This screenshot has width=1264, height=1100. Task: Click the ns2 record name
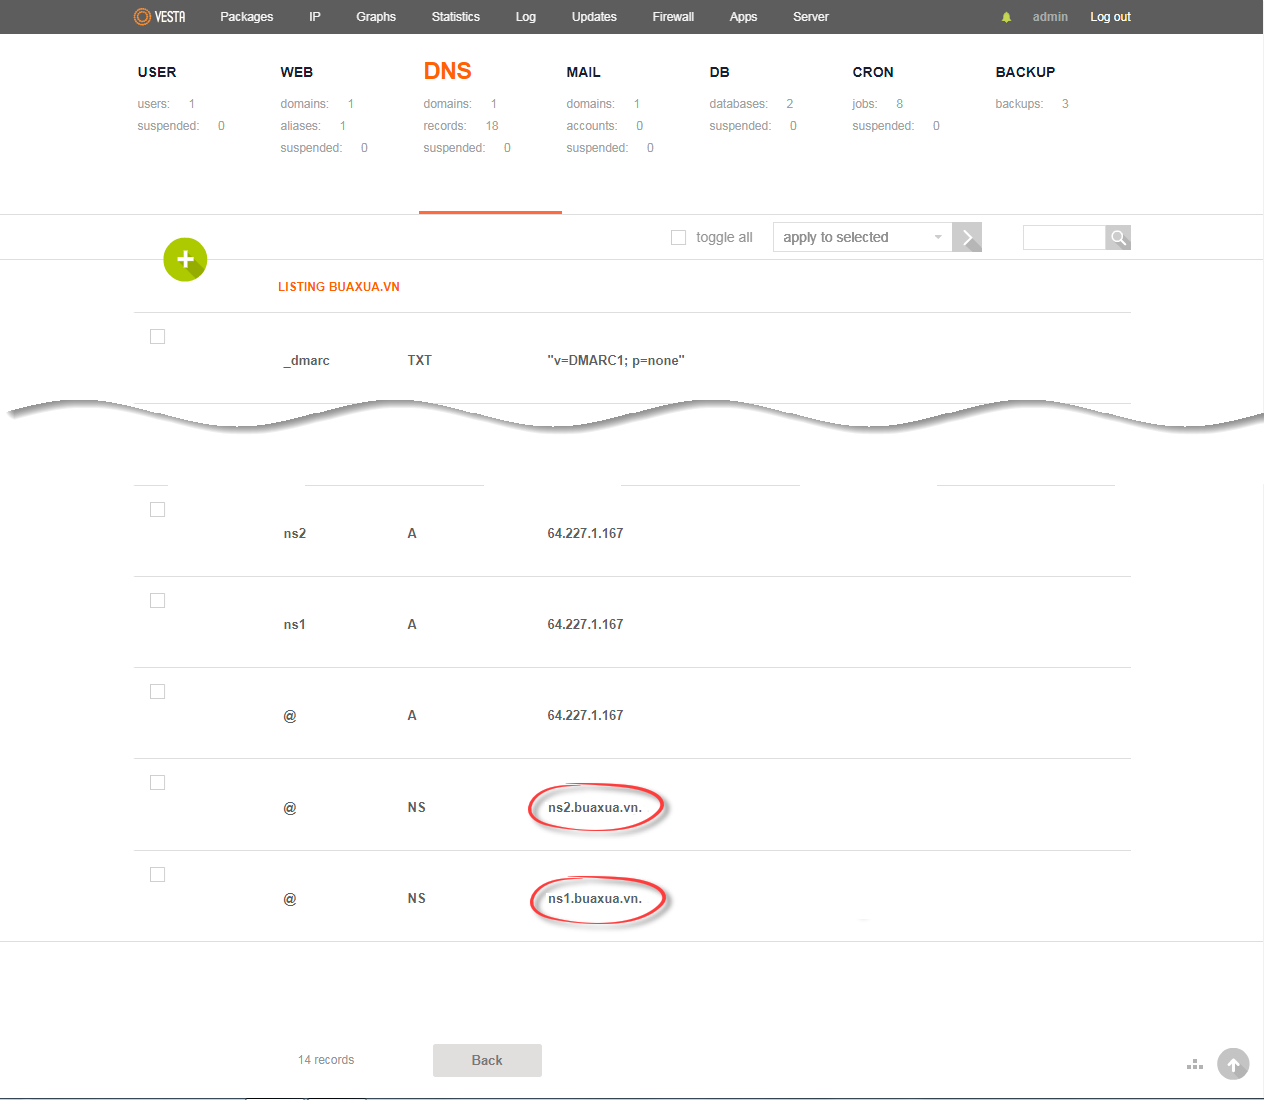[x=295, y=533]
